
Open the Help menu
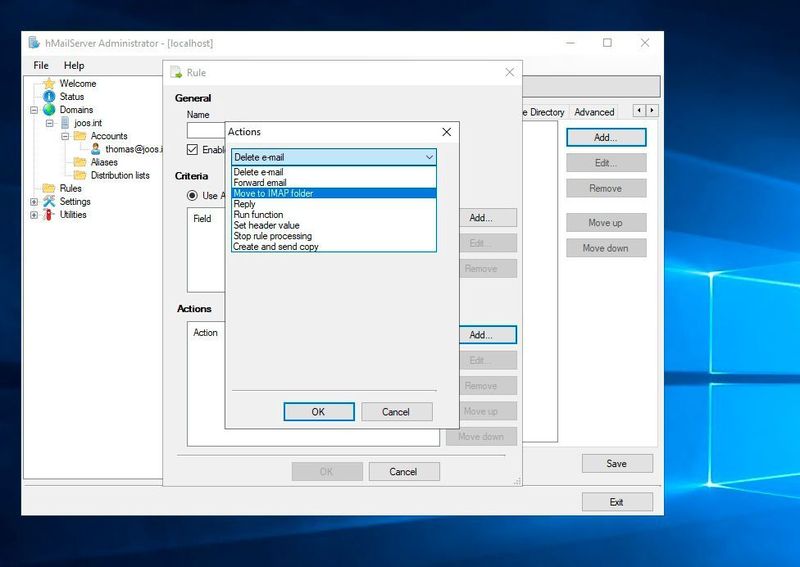coord(74,65)
